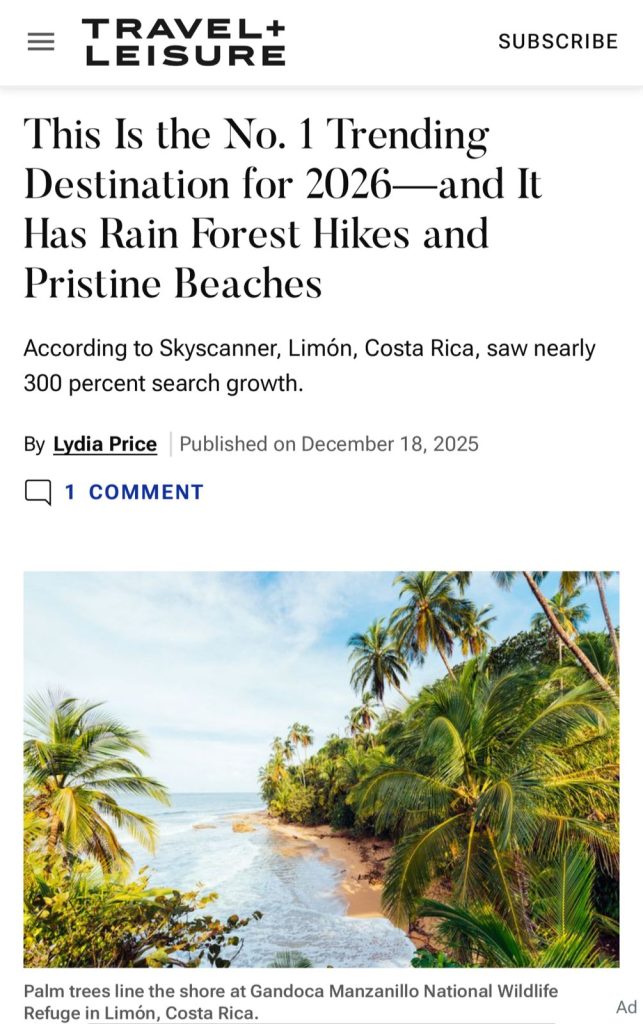This screenshot has width=643, height=1024.
Task: Open the 1 Comment link
Action: point(134,492)
